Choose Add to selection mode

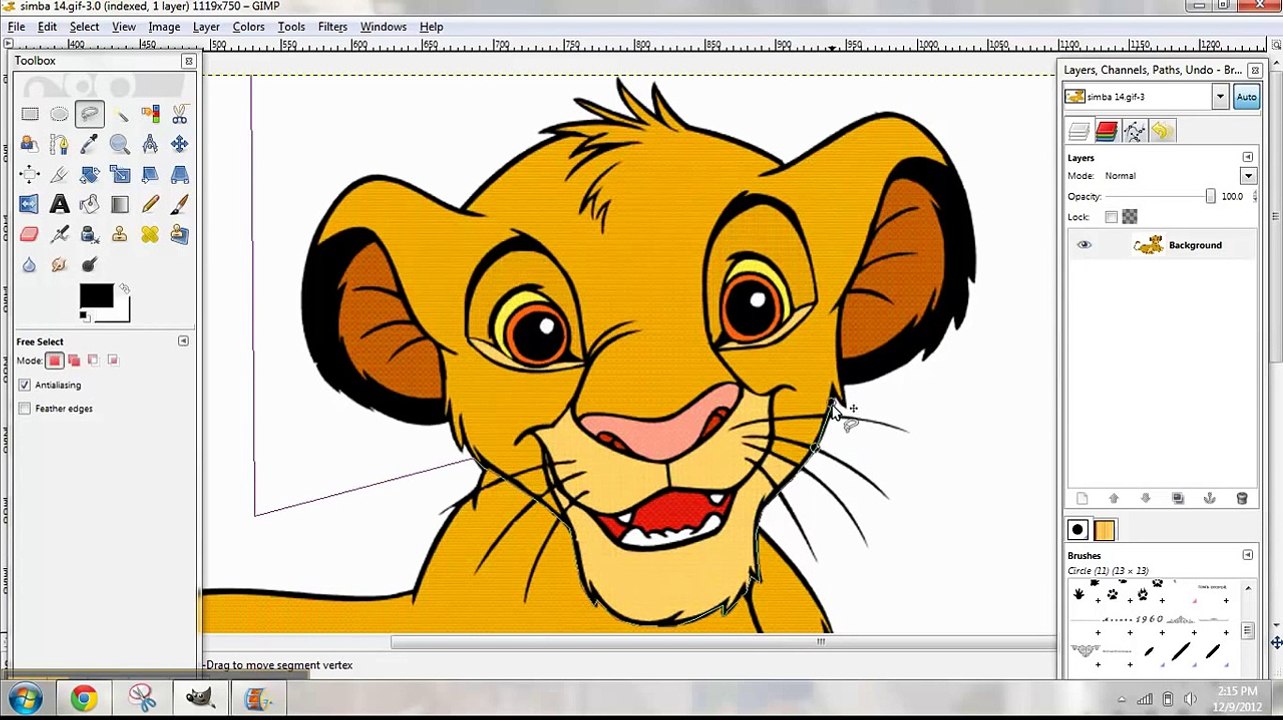pyautogui.click(x=74, y=360)
